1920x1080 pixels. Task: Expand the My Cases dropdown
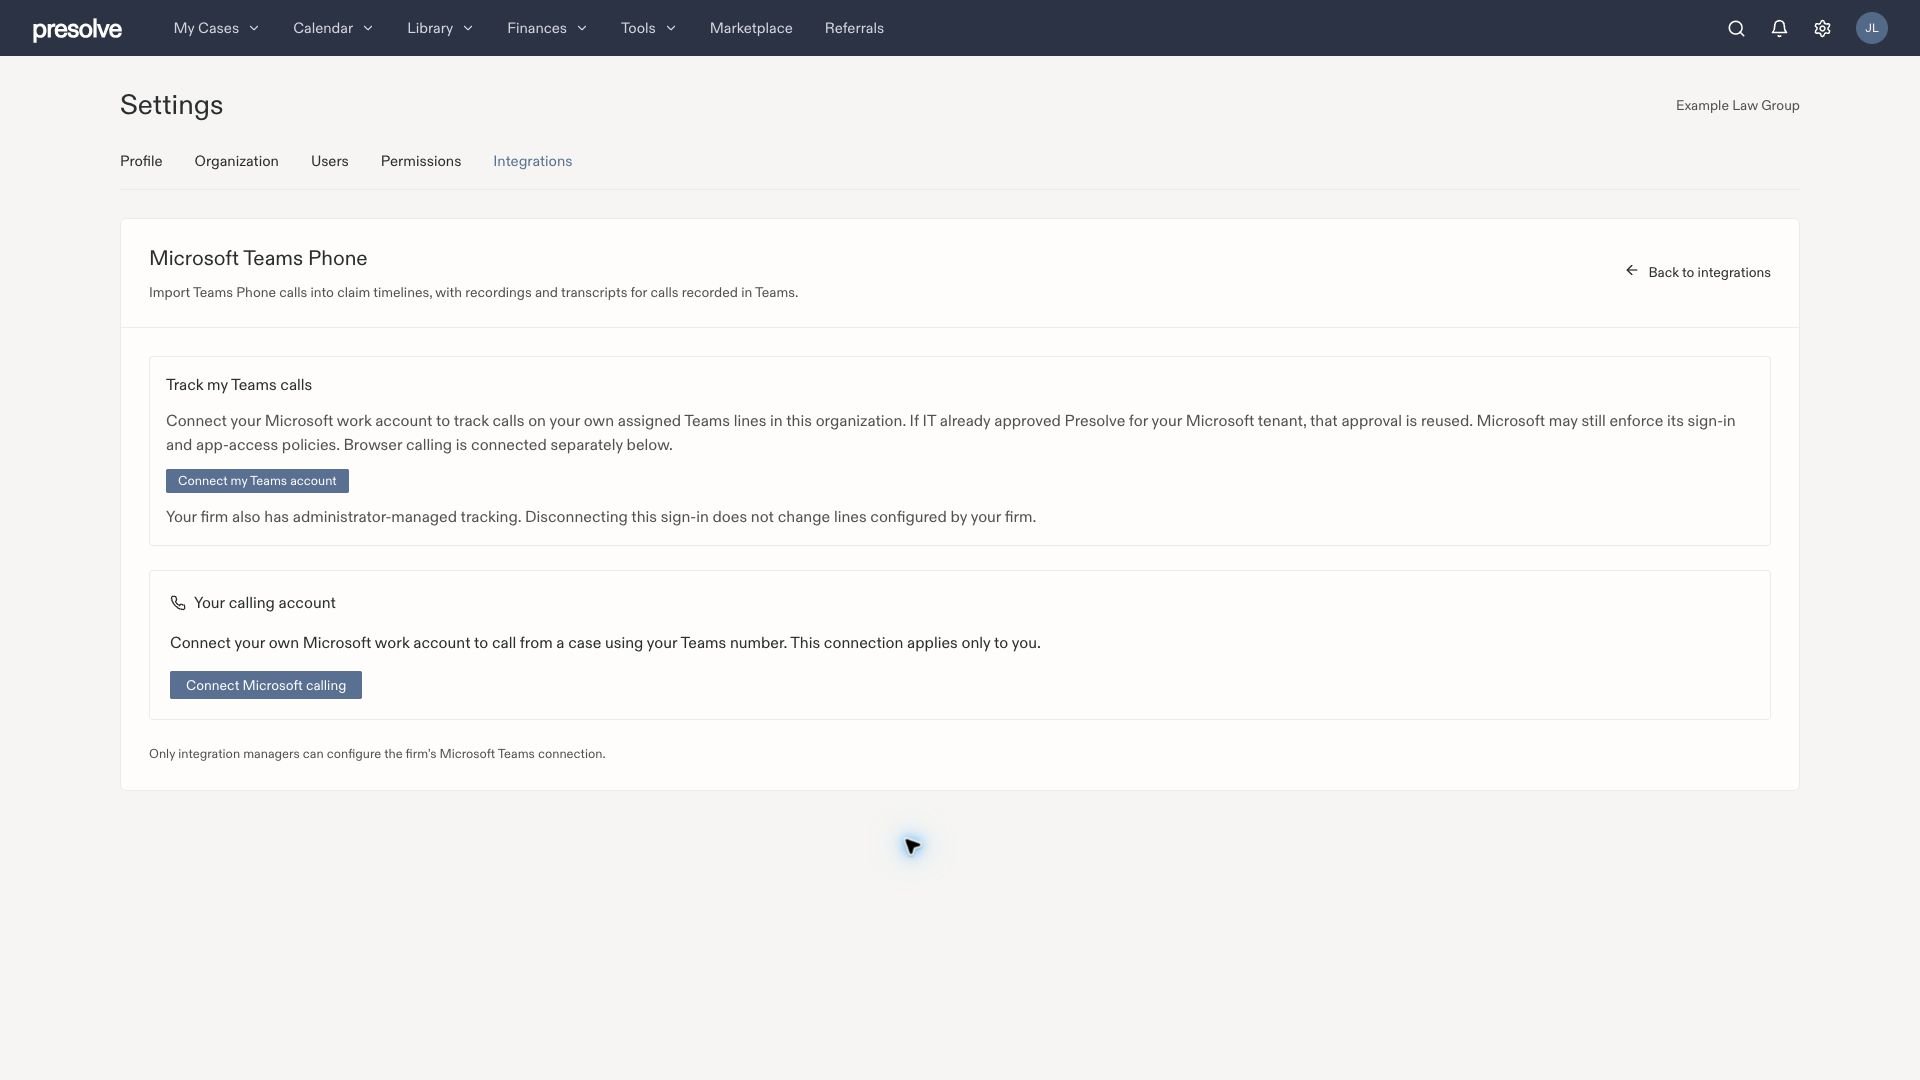coord(216,28)
